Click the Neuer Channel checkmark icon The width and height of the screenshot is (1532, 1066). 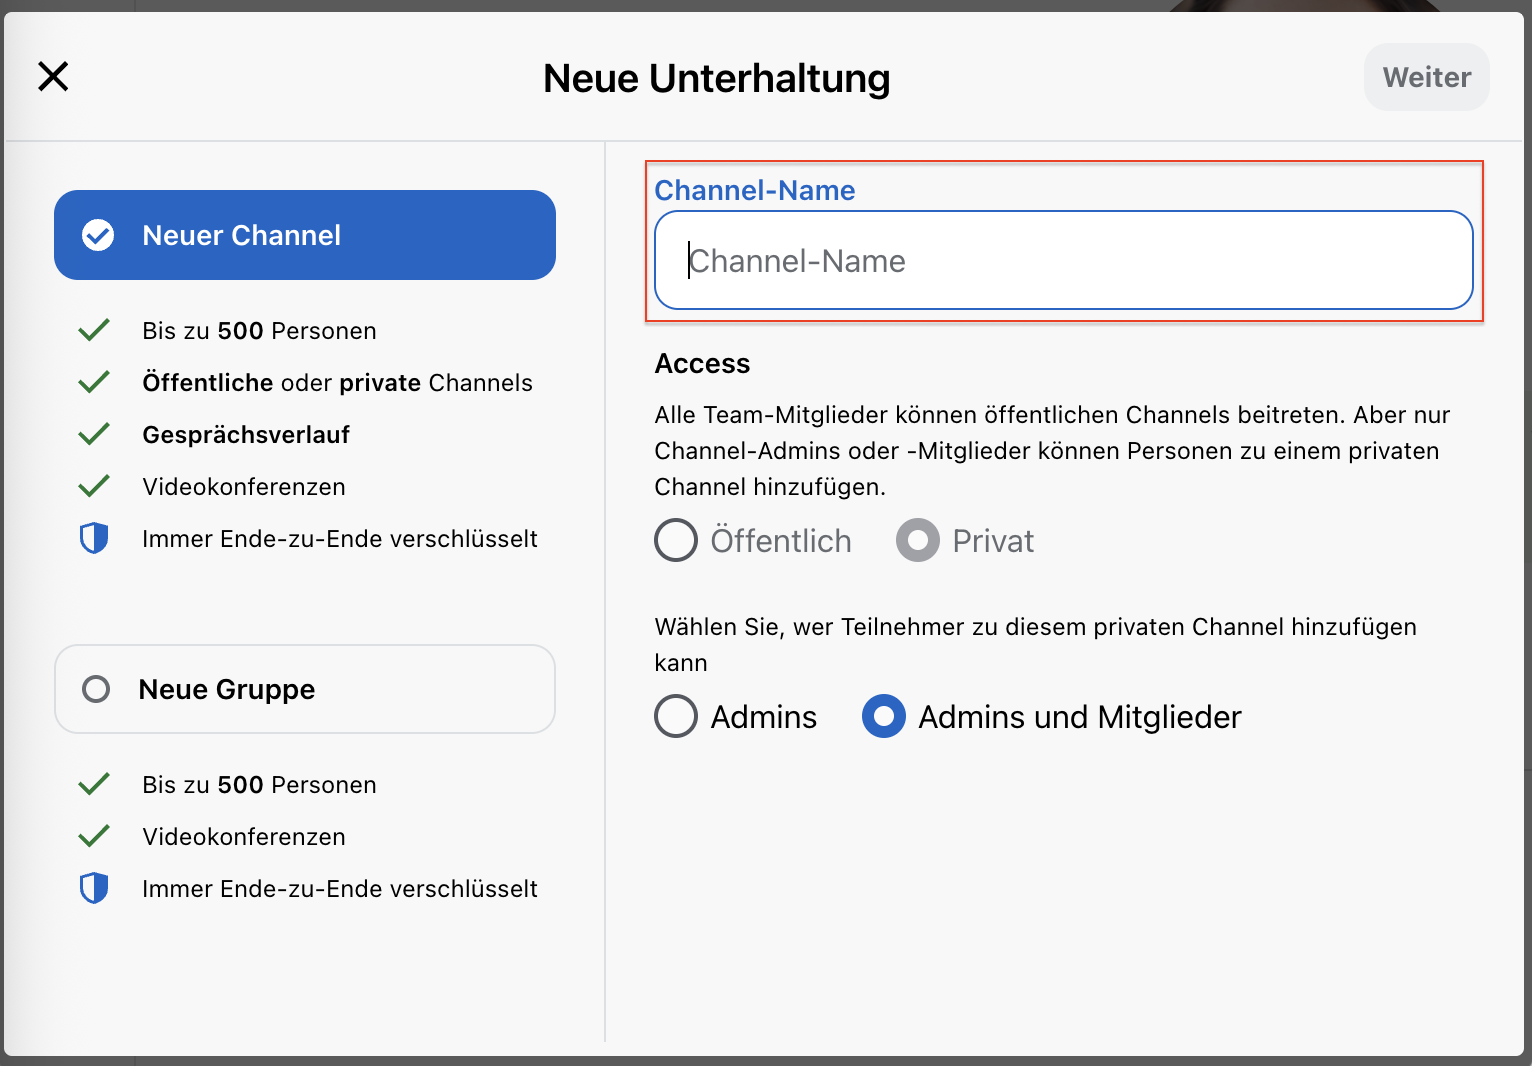tap(98, 235)
